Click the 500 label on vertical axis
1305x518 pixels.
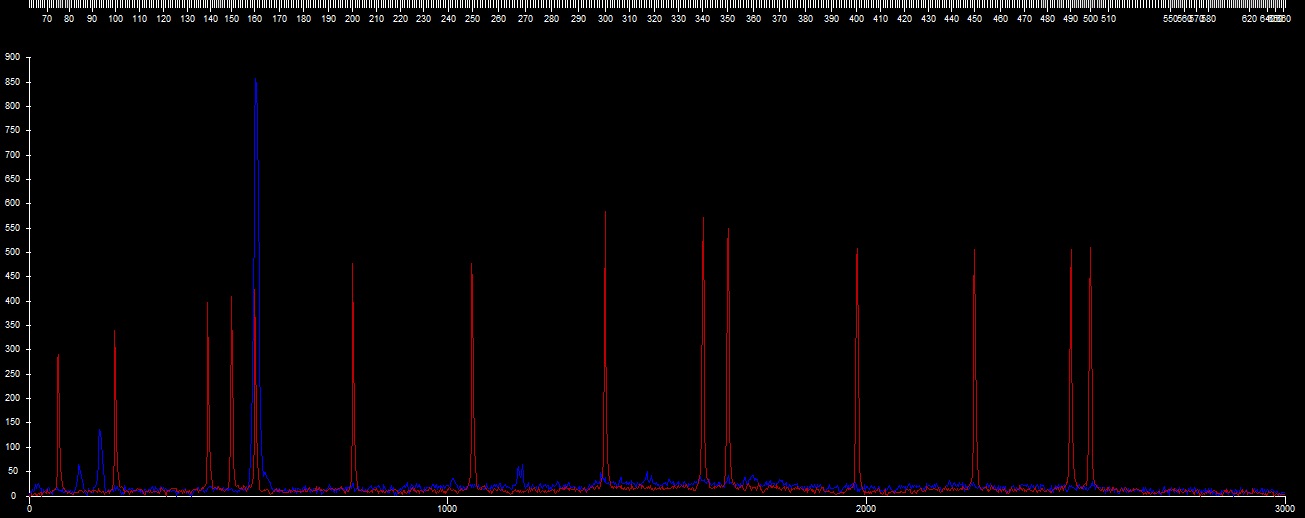(x=12, y=252)
